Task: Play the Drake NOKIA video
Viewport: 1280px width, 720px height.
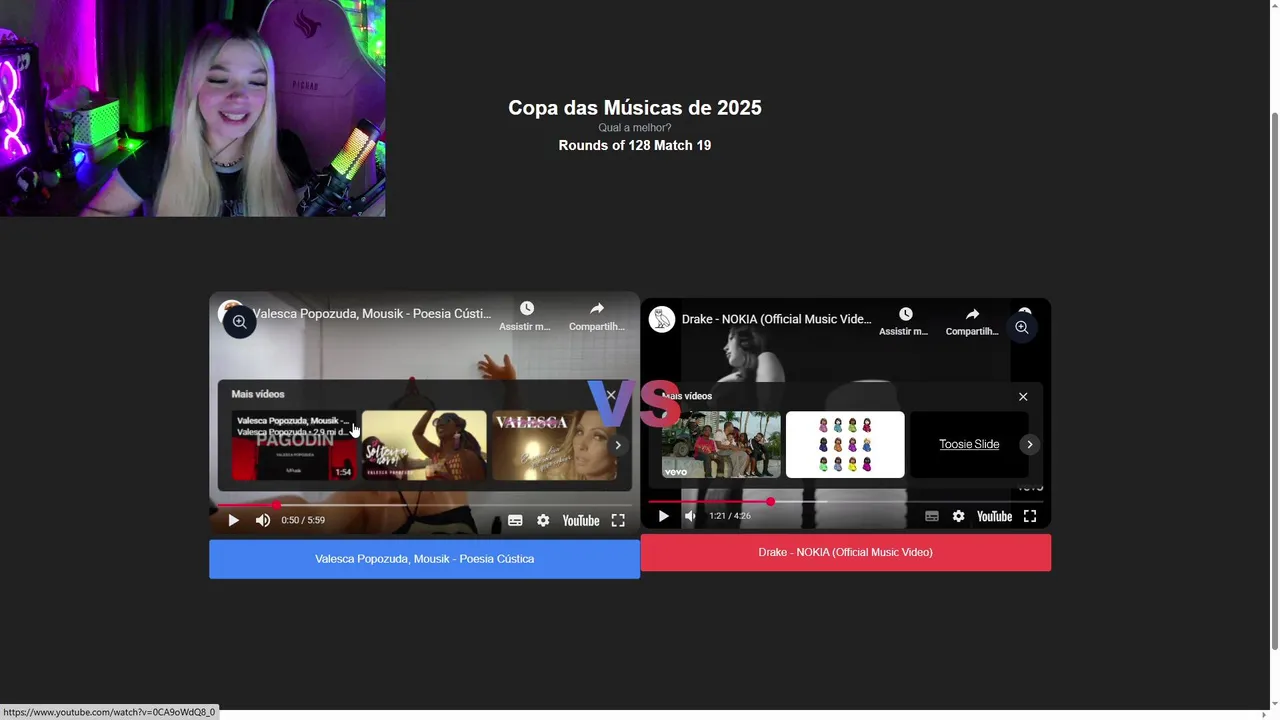Action: [663, 516]
